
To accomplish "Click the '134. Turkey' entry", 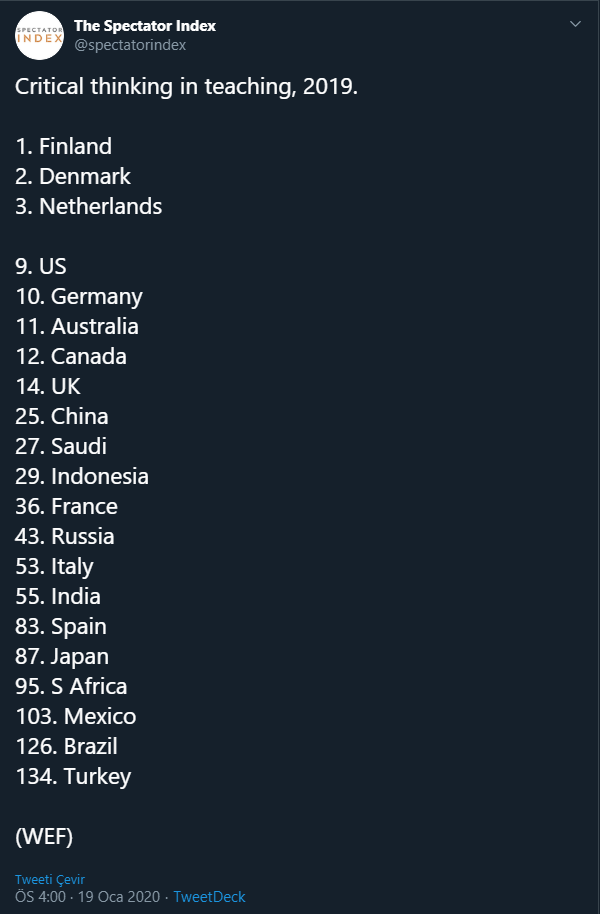I will [73, 776].
